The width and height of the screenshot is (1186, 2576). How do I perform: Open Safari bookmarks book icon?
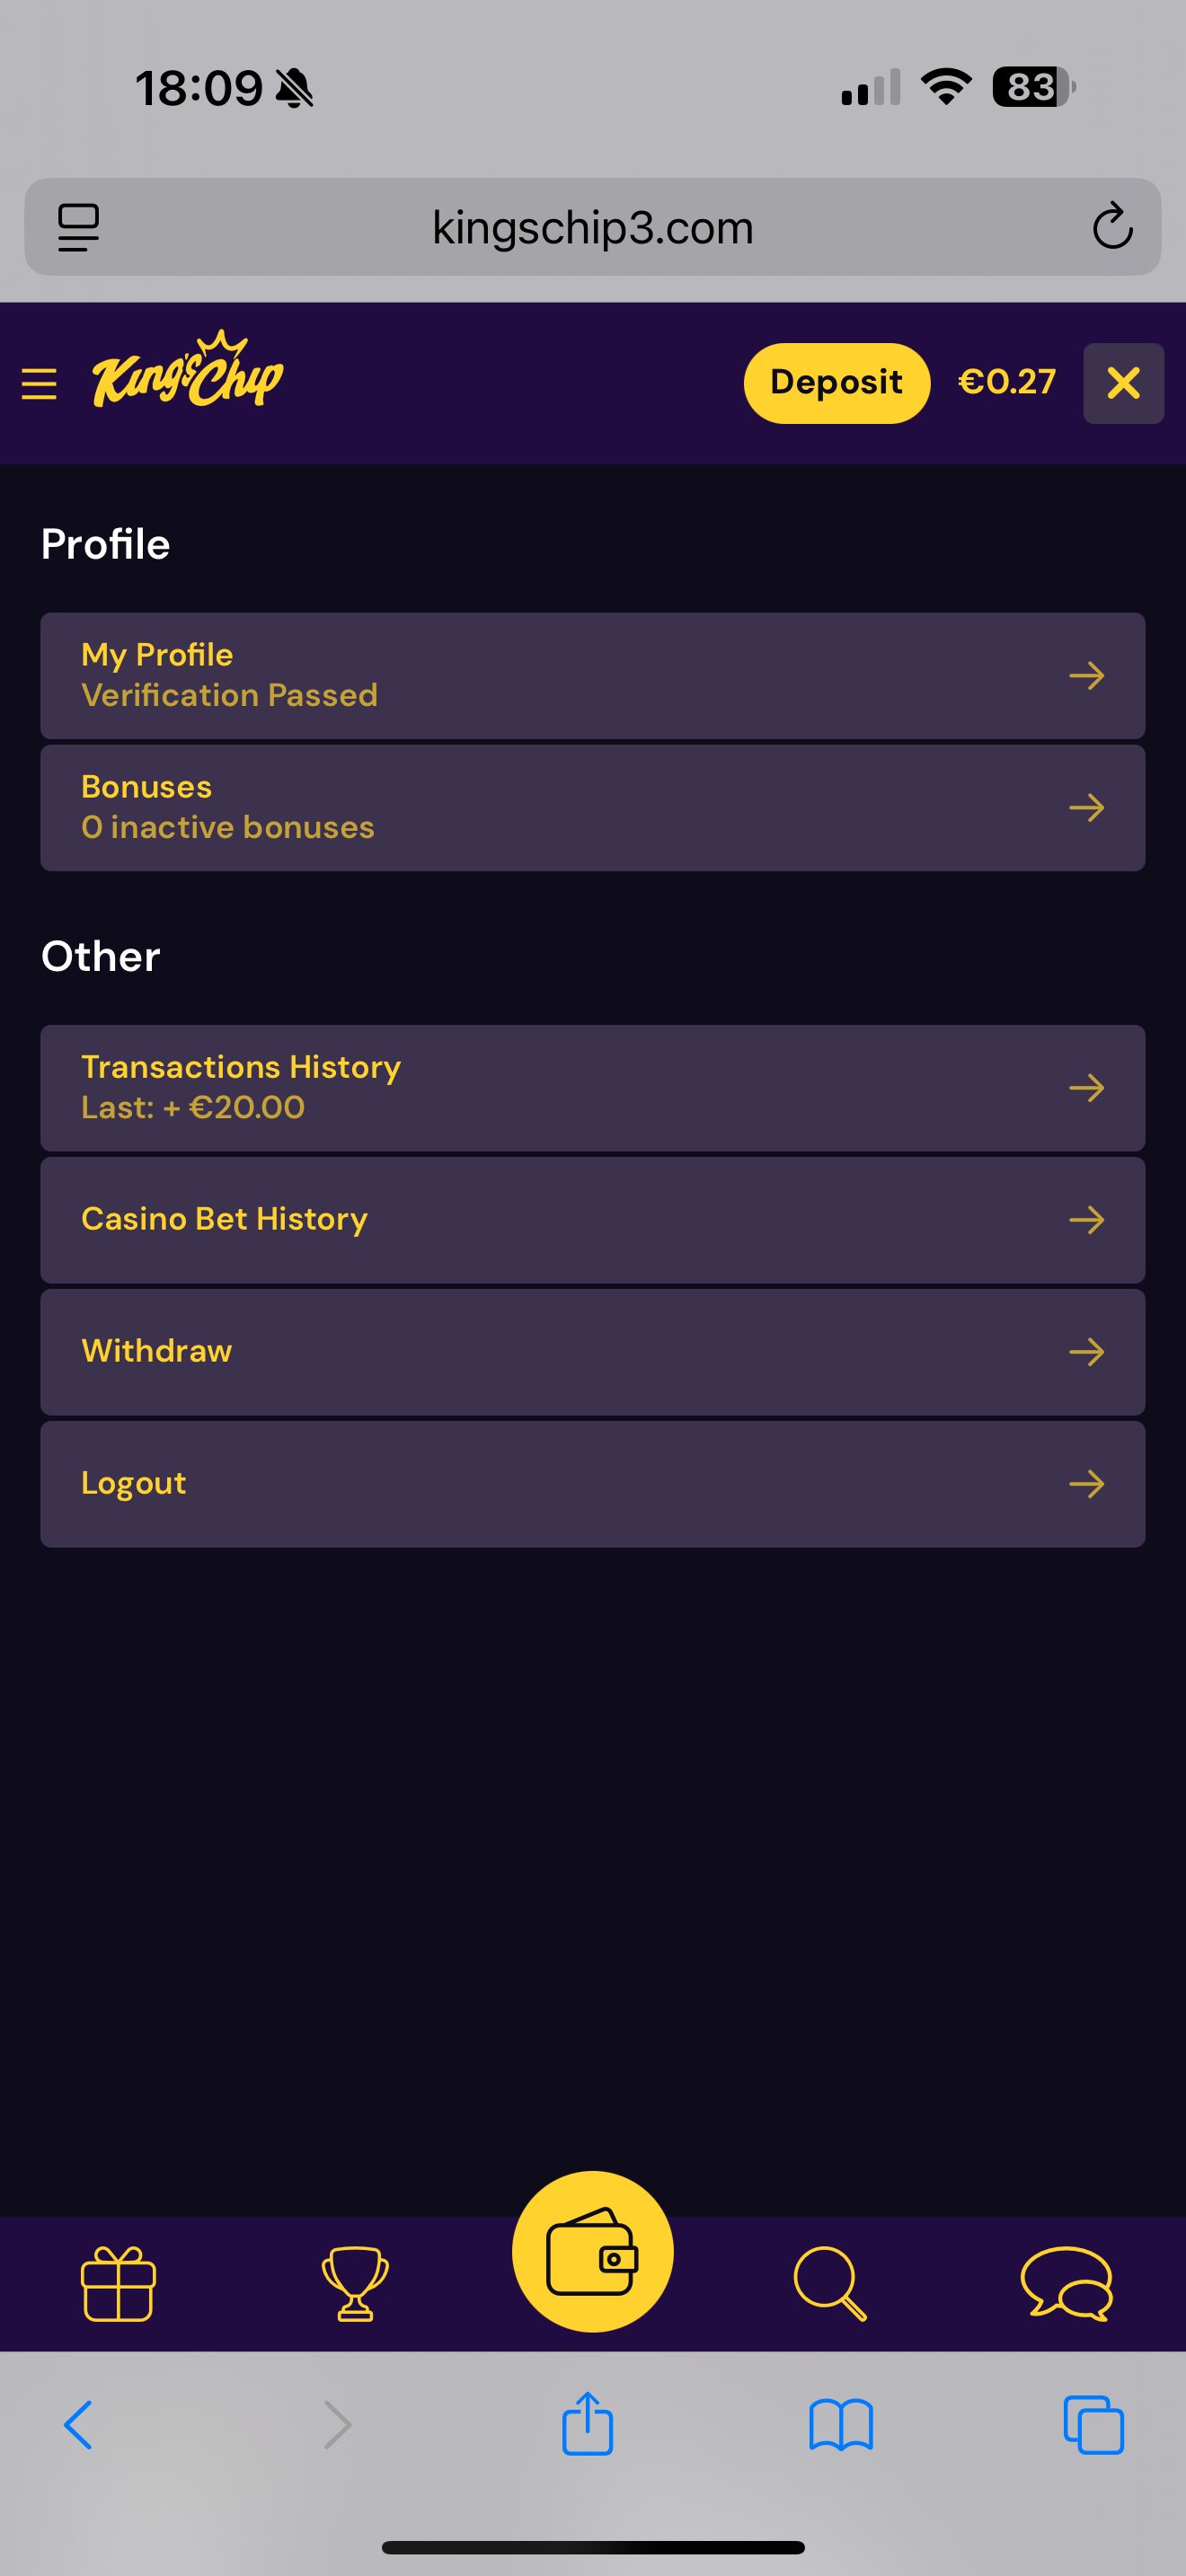click(x=841, y=2425)
